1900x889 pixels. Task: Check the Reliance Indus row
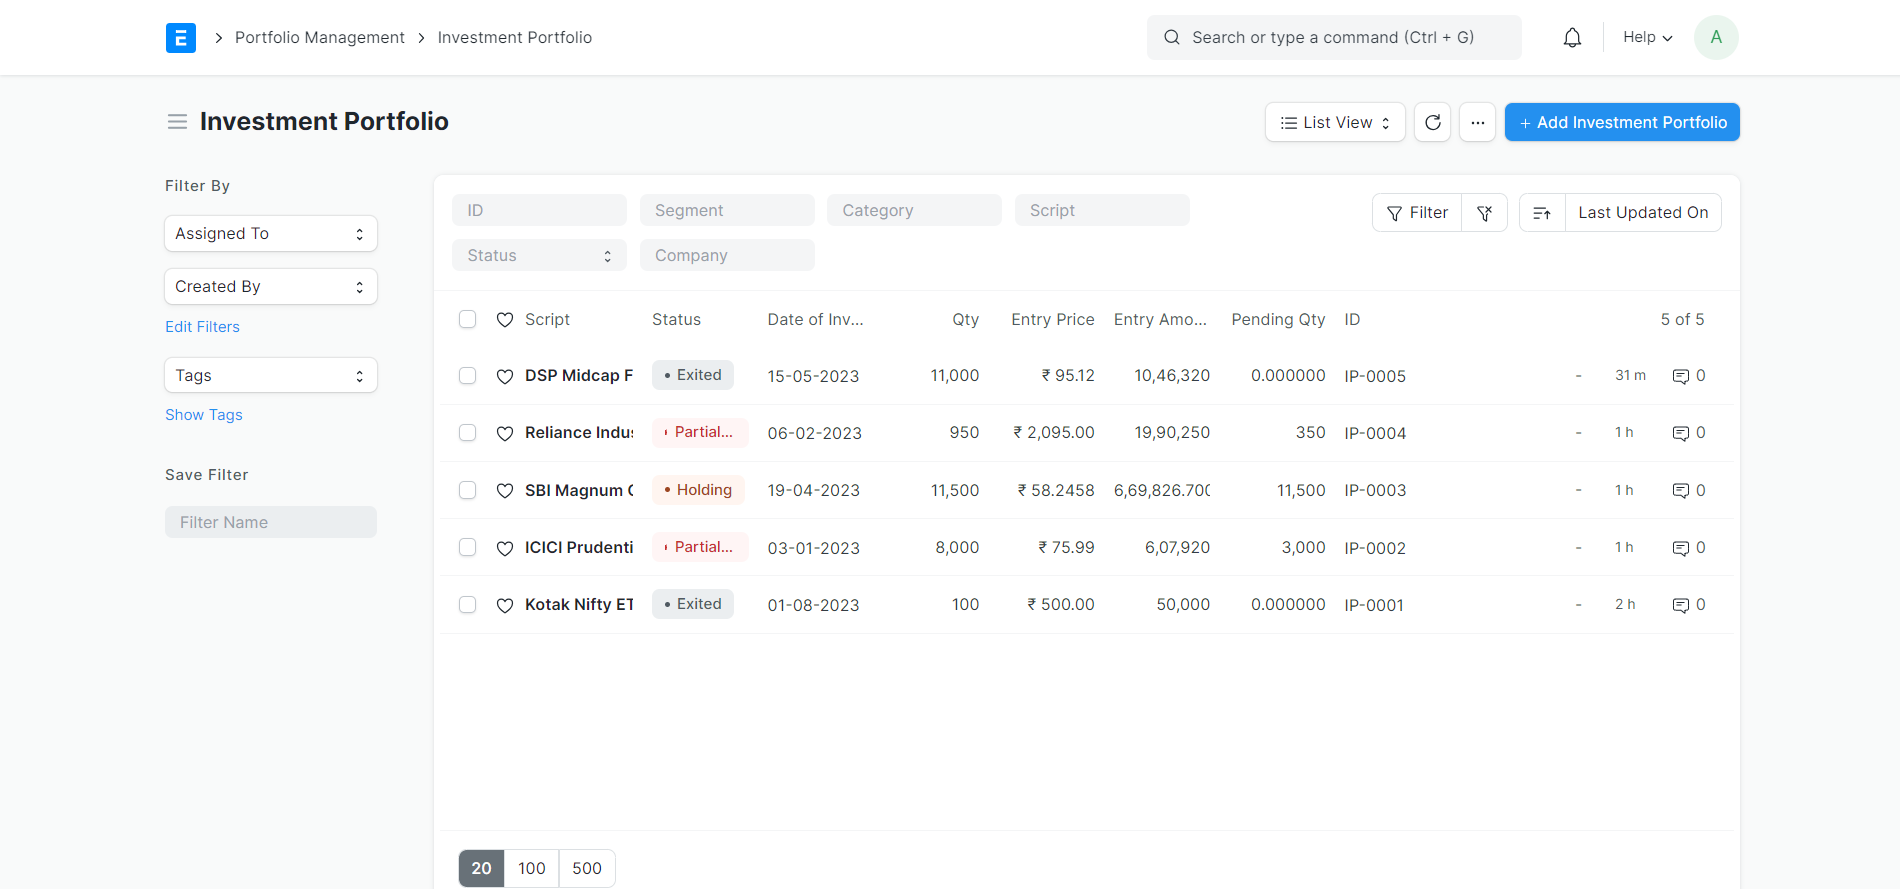[467, 433]
